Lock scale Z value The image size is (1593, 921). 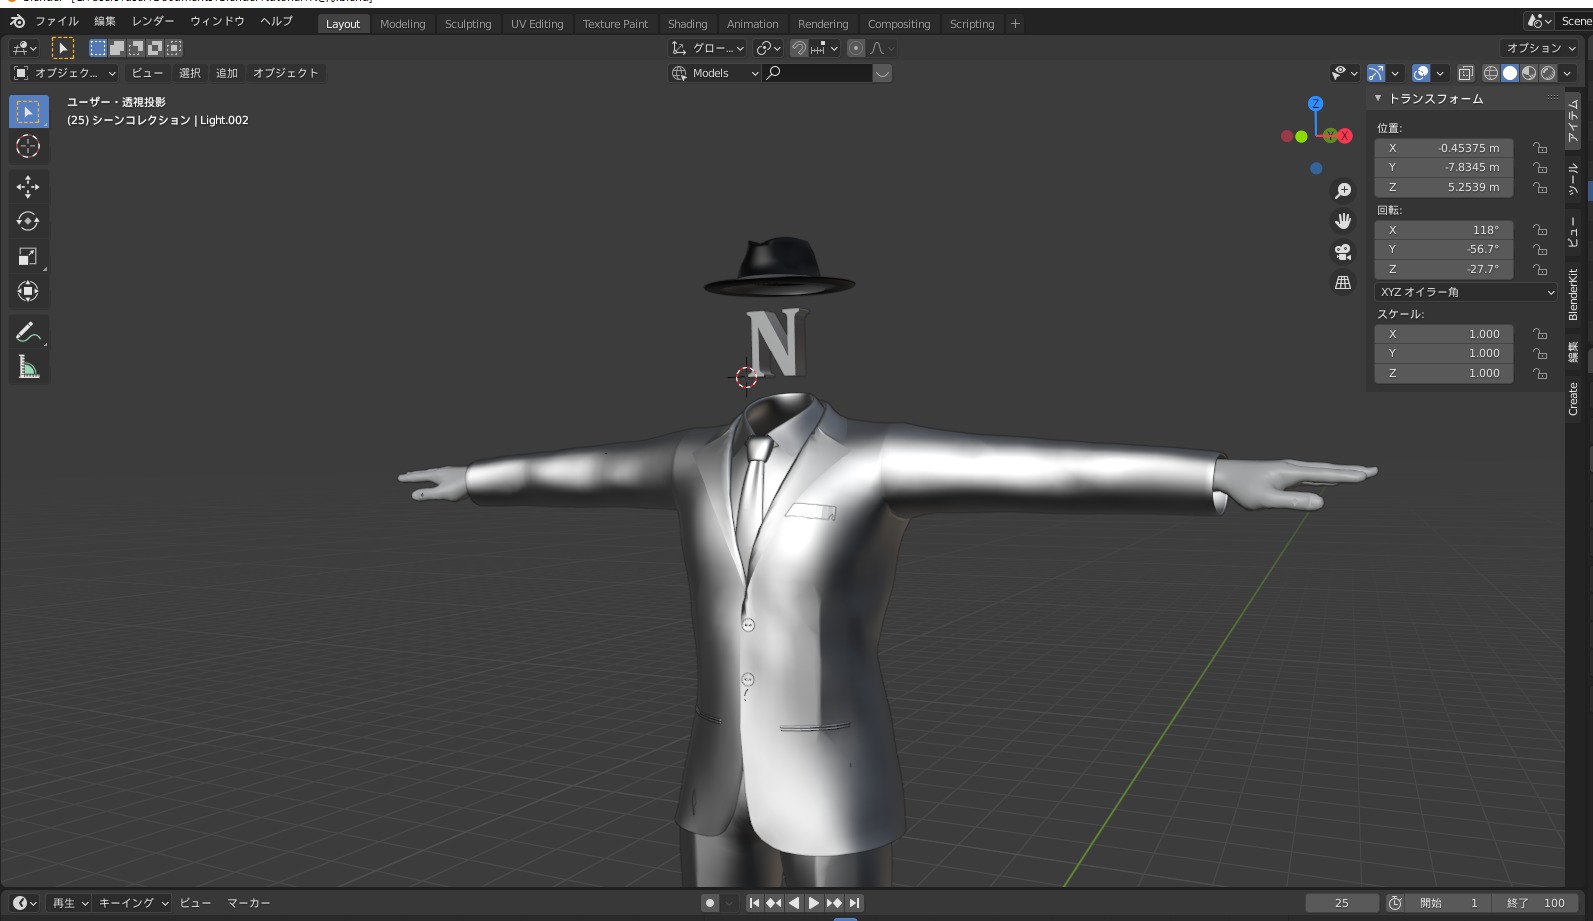click(1540, 374)
